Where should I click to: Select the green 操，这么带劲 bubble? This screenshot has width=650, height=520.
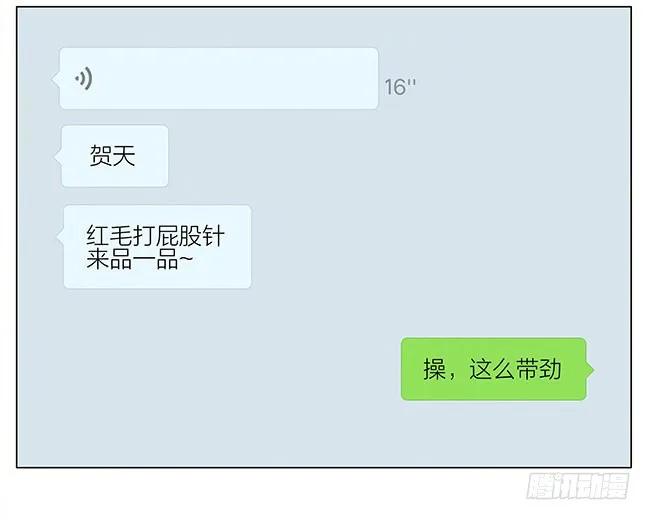(x=494, y=369)
